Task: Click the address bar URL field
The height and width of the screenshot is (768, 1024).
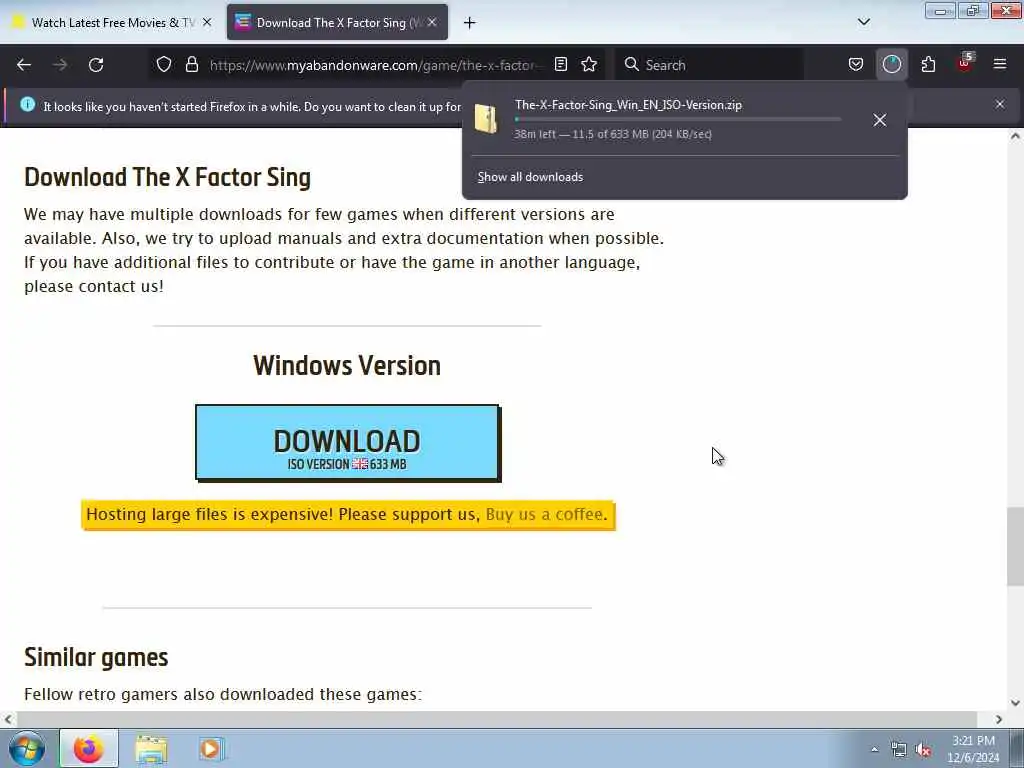Action: click(375, 65)
